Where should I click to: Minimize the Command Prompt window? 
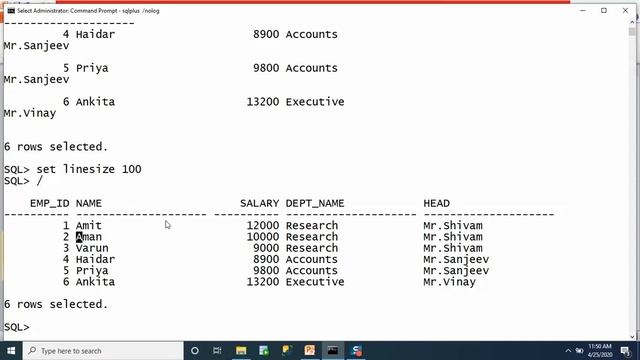click(583, 11)
